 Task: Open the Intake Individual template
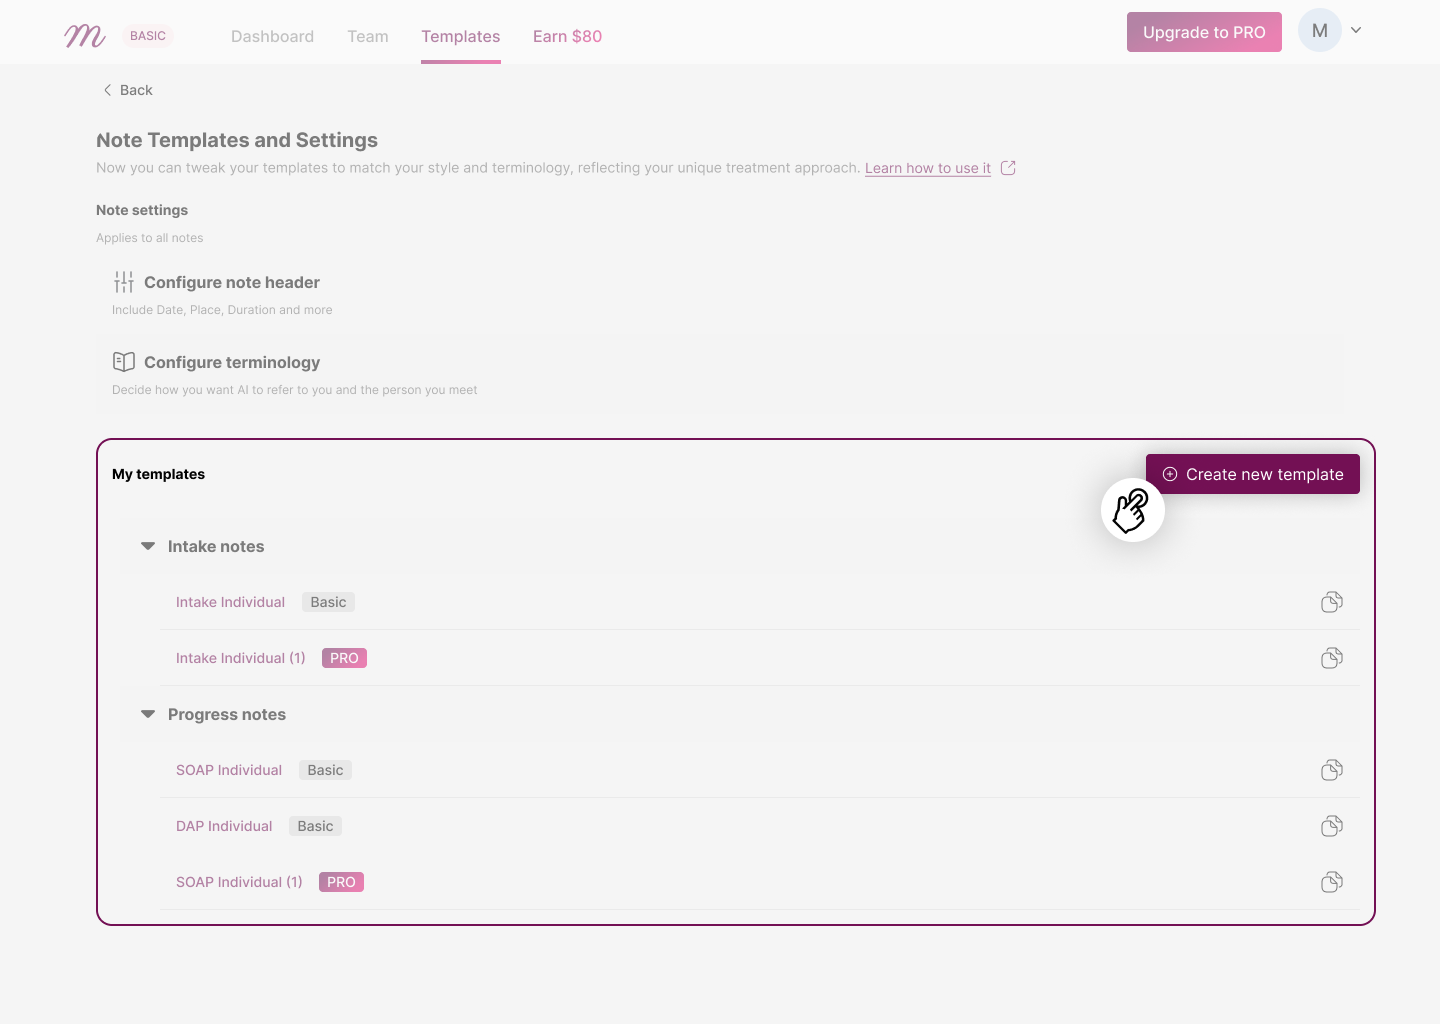tap(230, 602)
